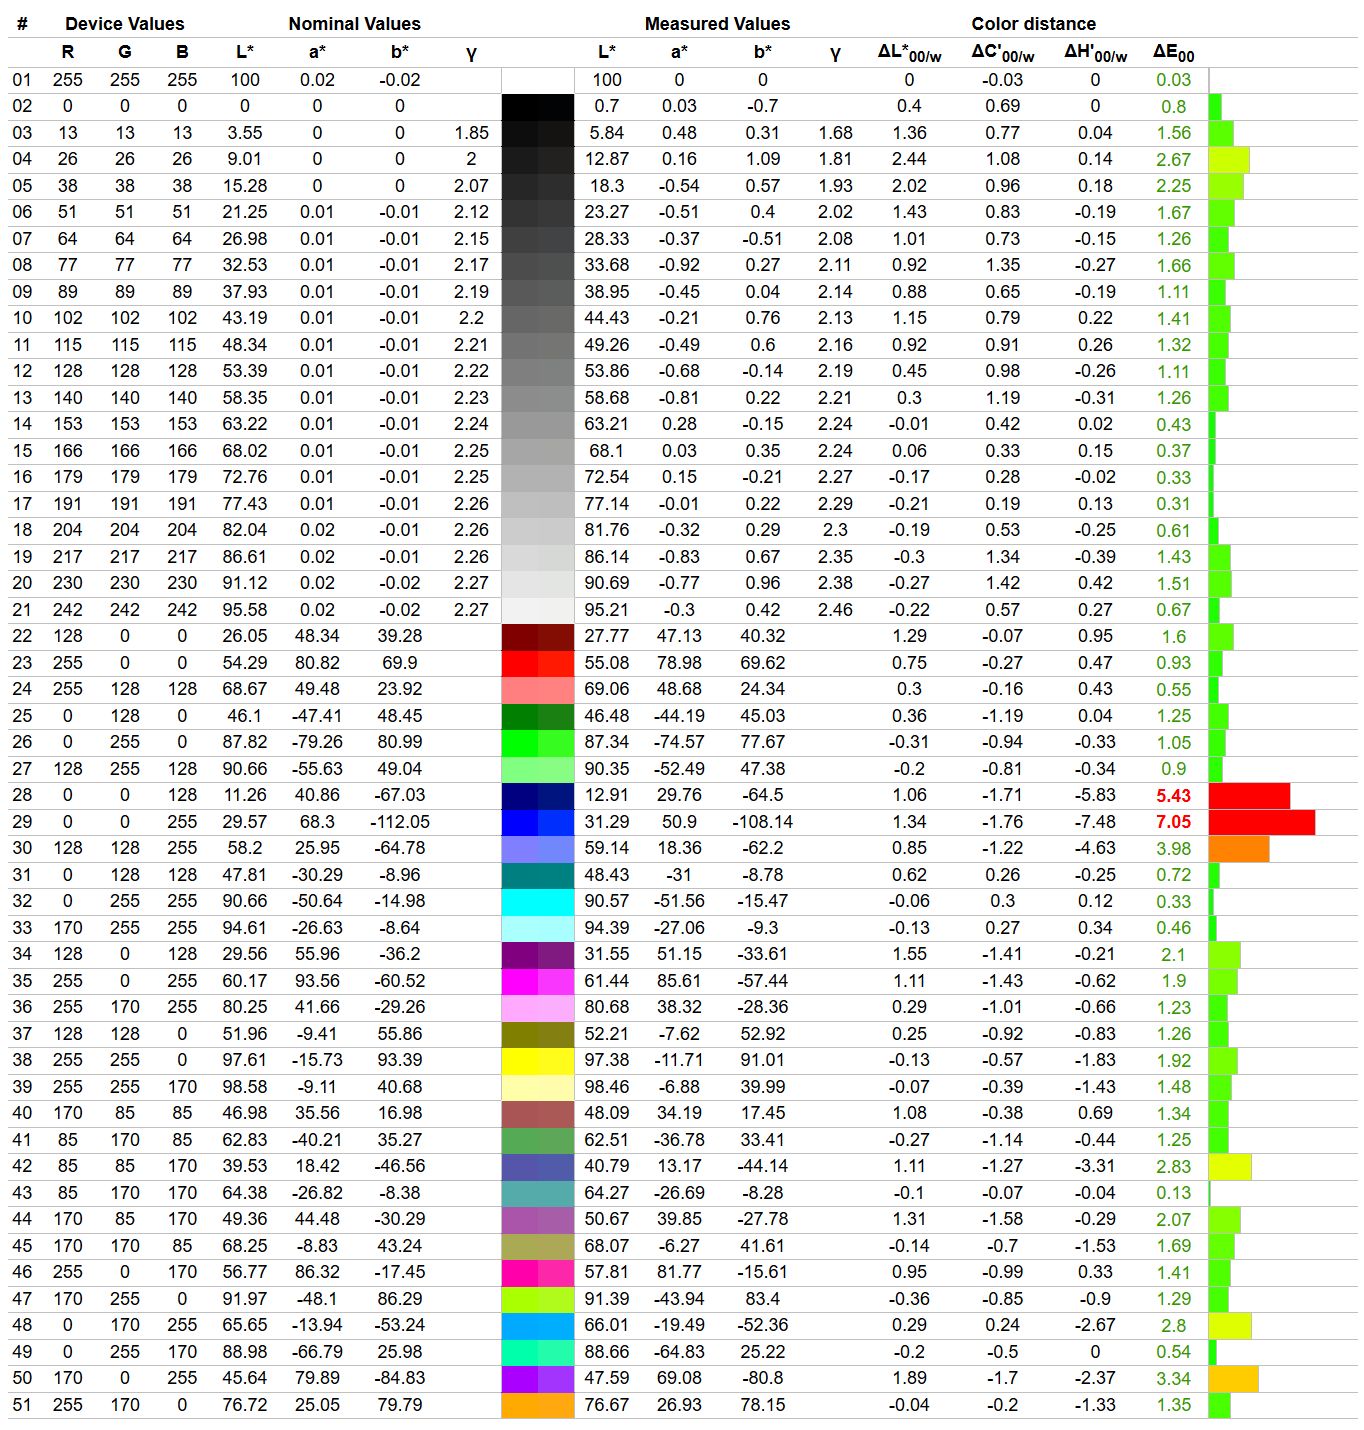Click the ΔL*00/w column header
The image size is (1364, 1430).
[909, 53]
